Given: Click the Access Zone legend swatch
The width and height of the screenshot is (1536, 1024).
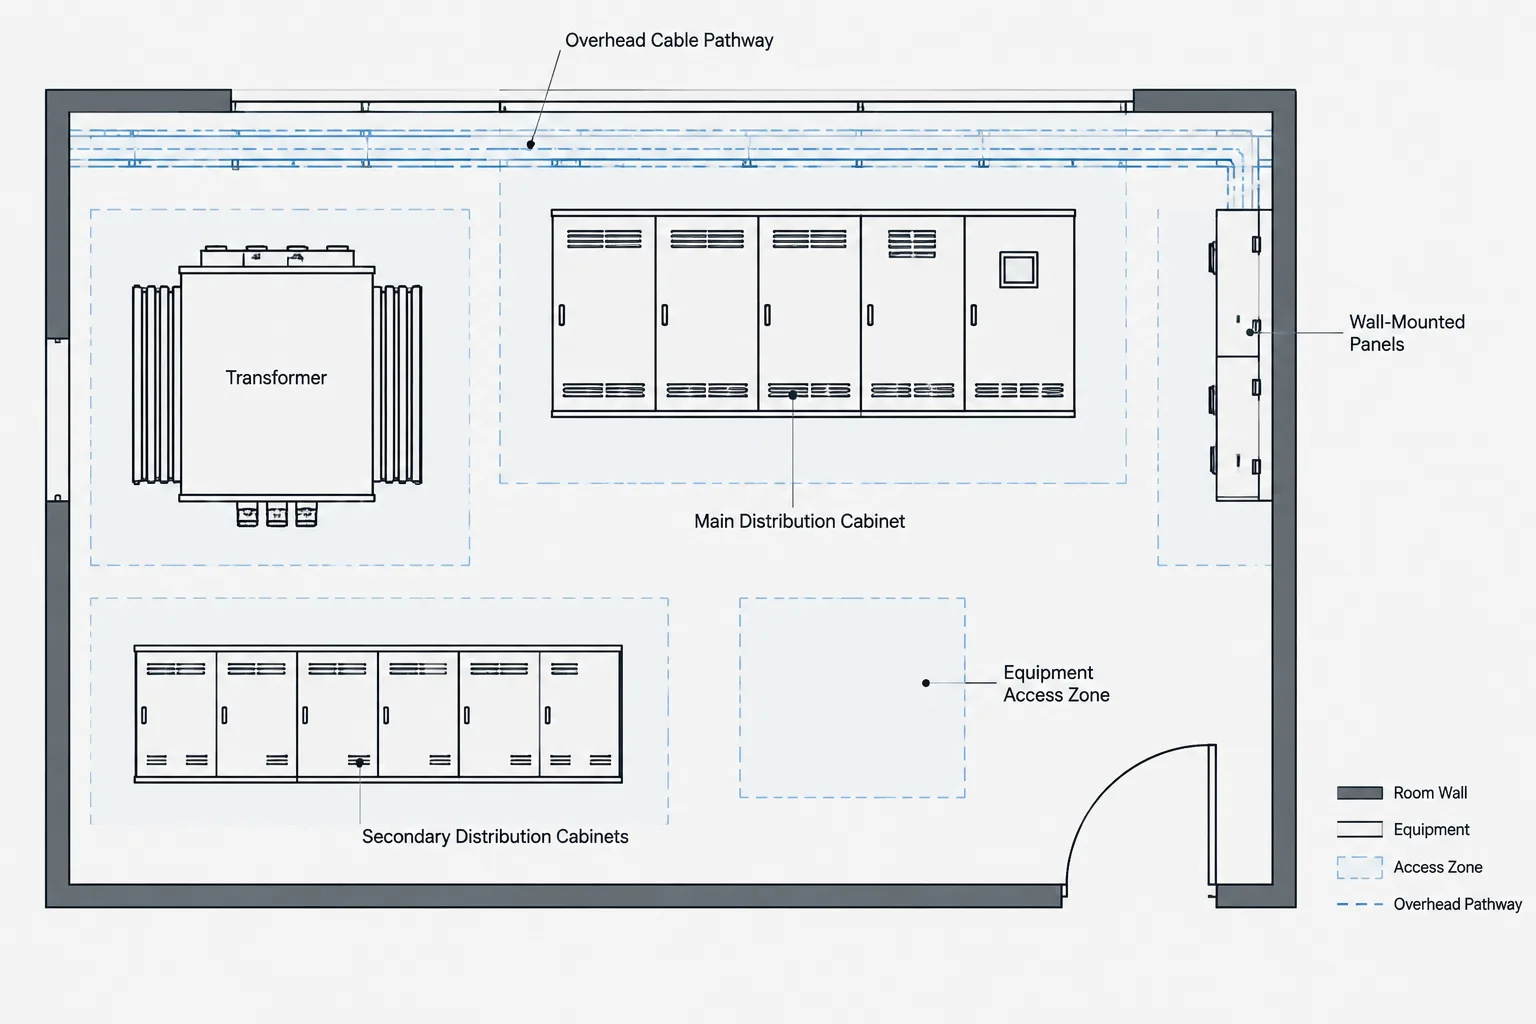Looking at the screenshot, I should [x=1359, y=867].
